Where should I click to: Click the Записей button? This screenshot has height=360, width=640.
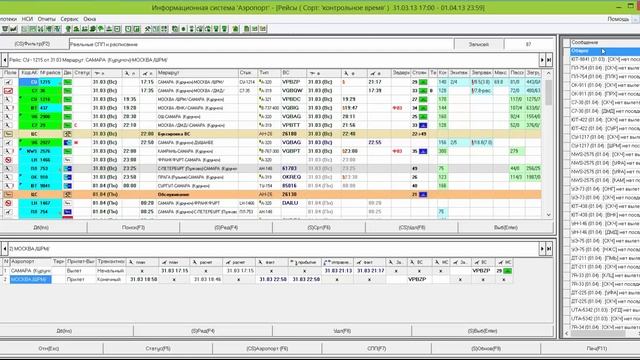tap(479, 44)
